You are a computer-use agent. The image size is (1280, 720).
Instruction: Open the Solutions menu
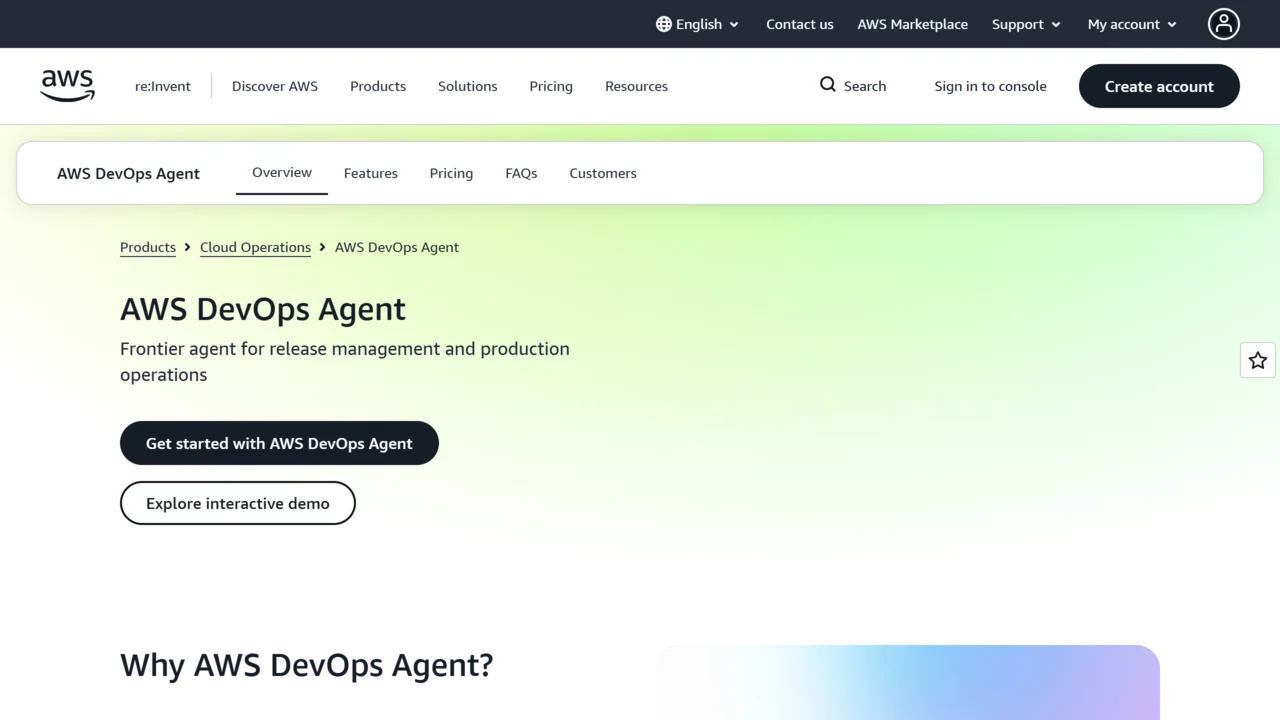(x=467, y=86)
